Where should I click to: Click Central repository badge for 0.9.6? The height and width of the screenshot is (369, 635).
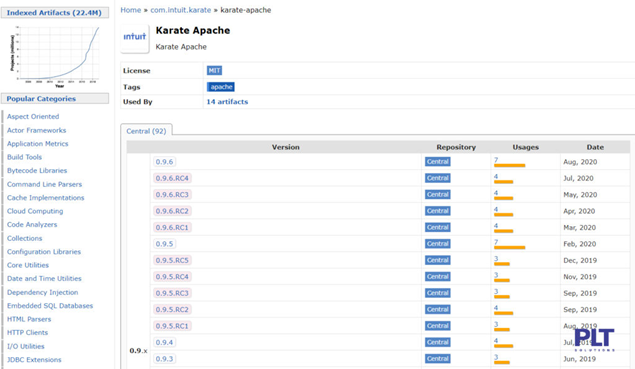tap(437, 162)
